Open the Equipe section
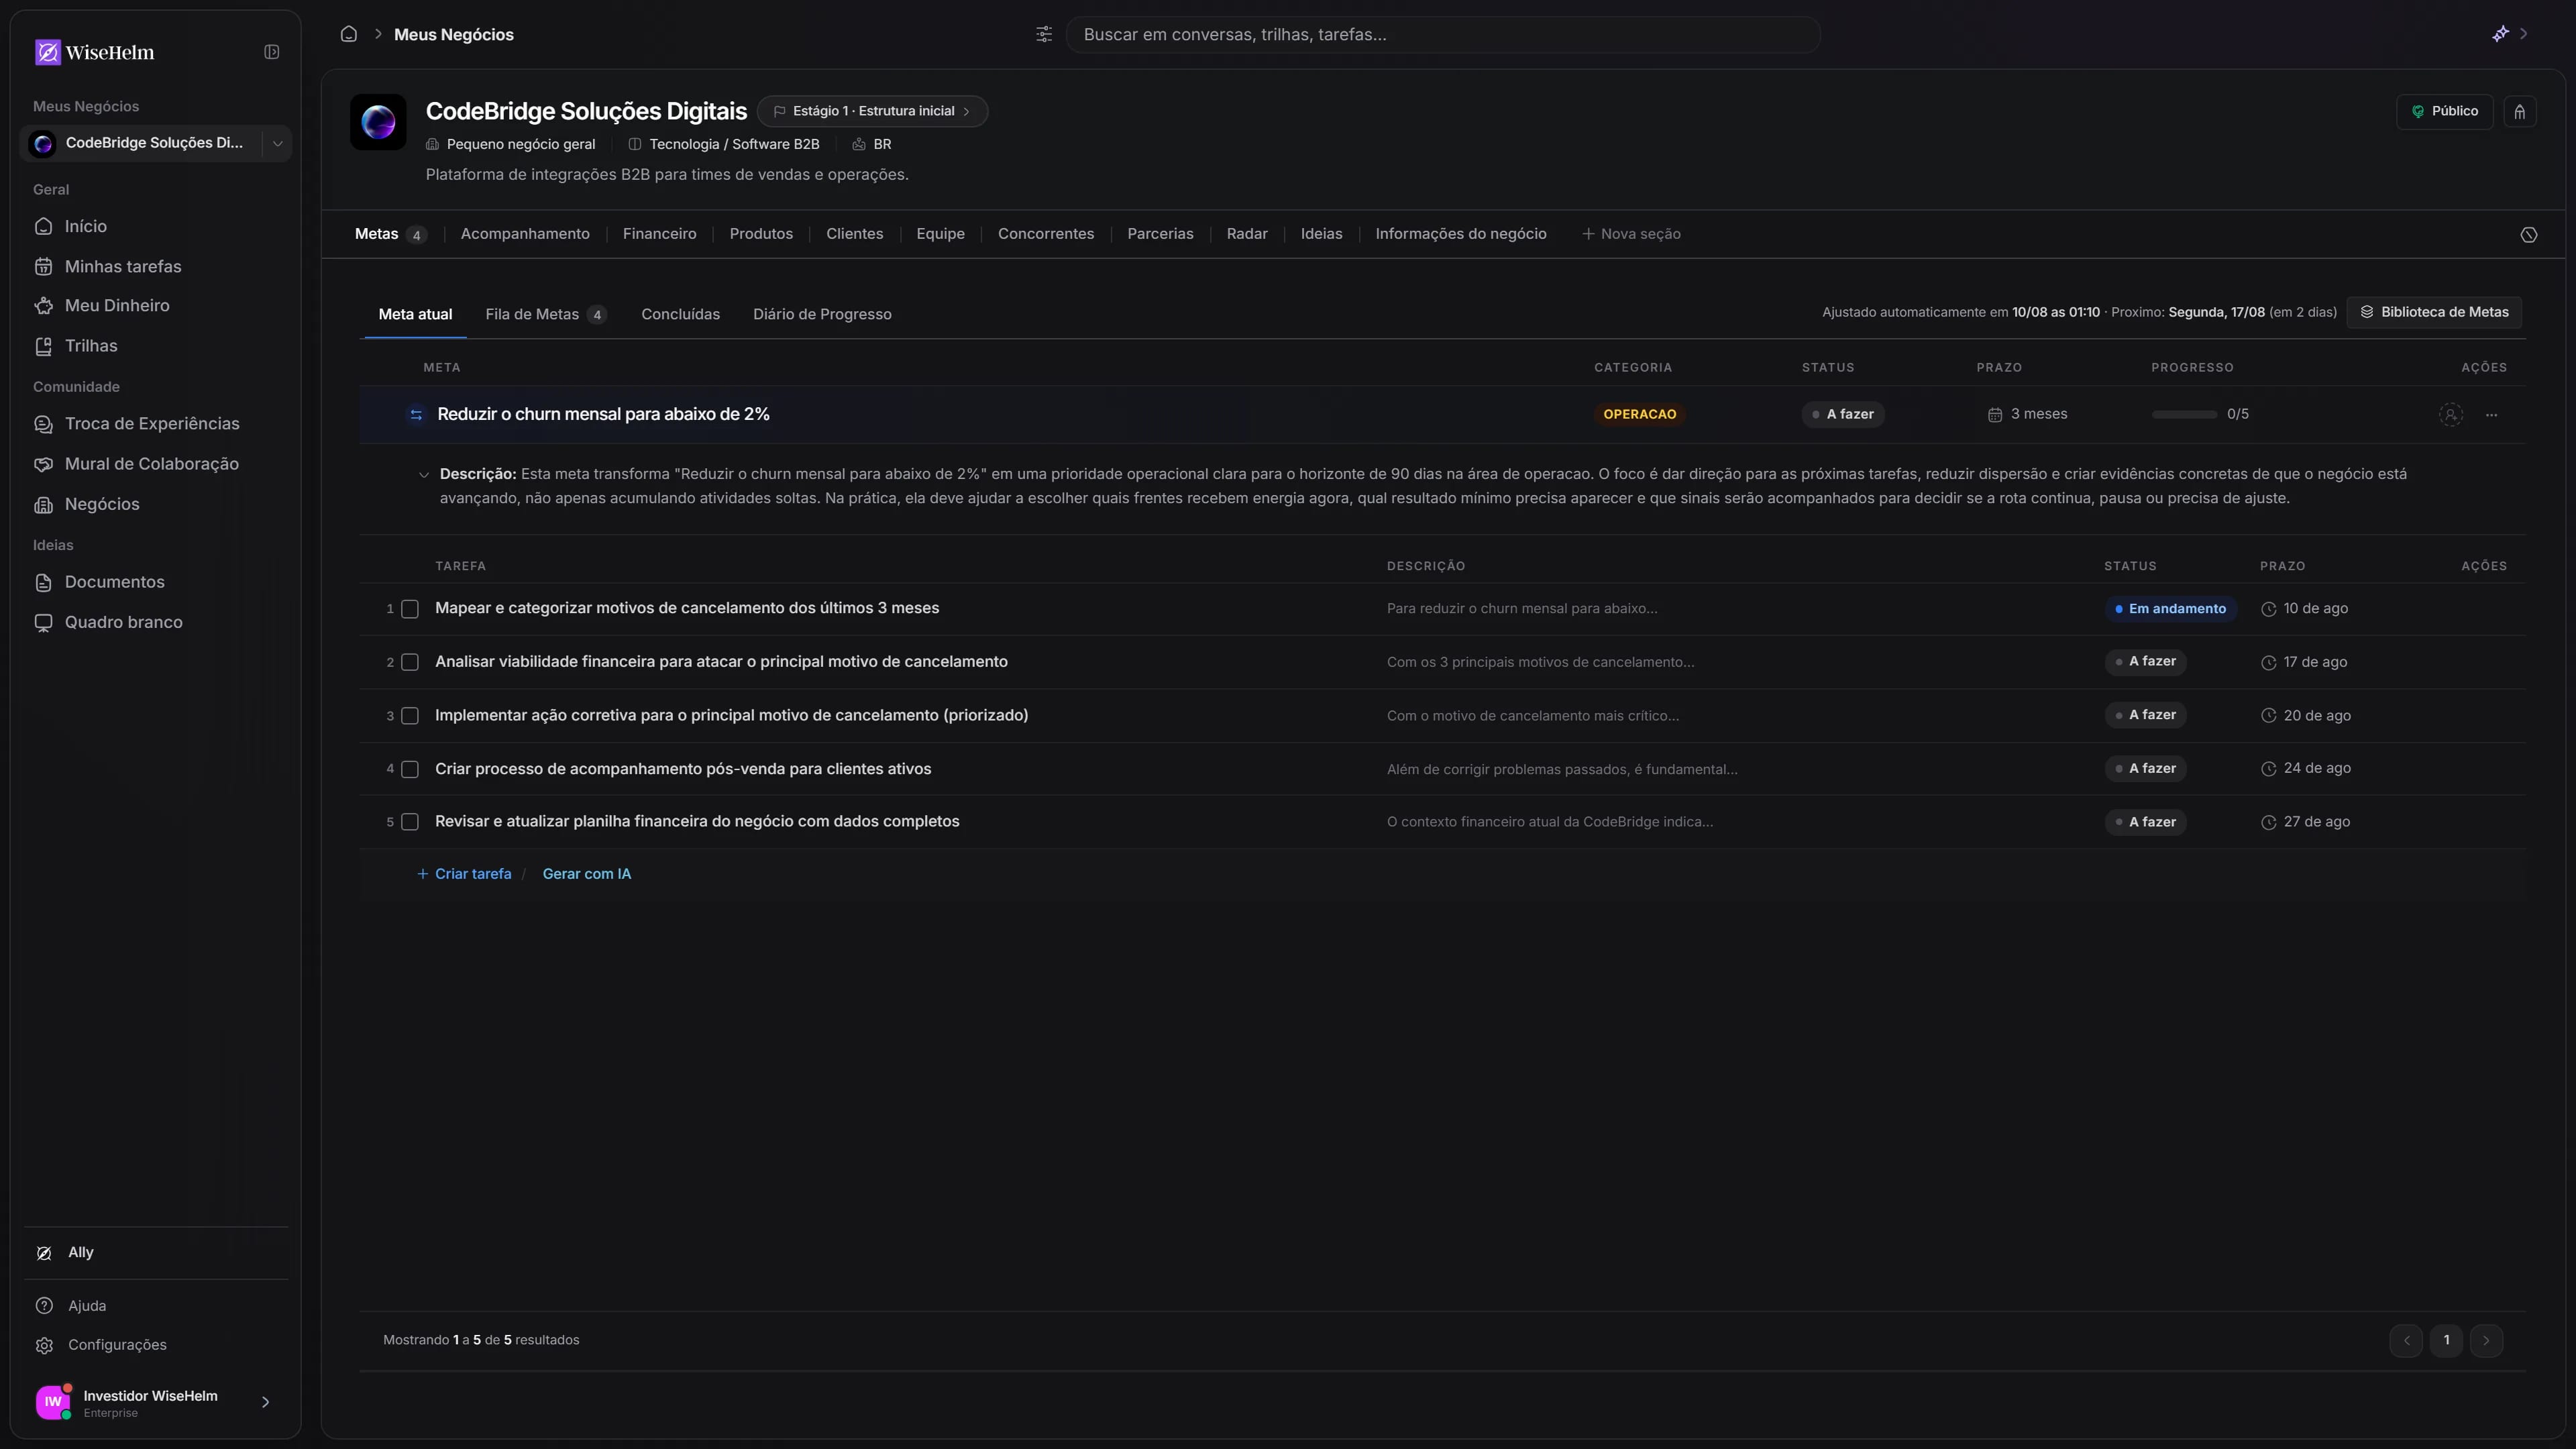Image resolution: width=2576 pixels, height=1449 pixels. (x=940, y=234)
